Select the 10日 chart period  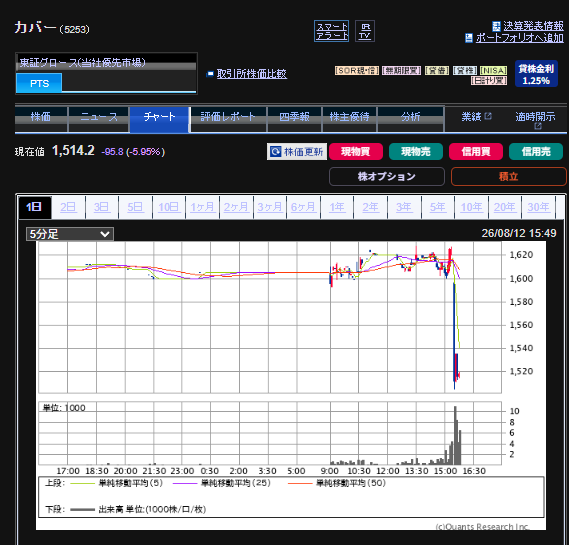(169, 207)
